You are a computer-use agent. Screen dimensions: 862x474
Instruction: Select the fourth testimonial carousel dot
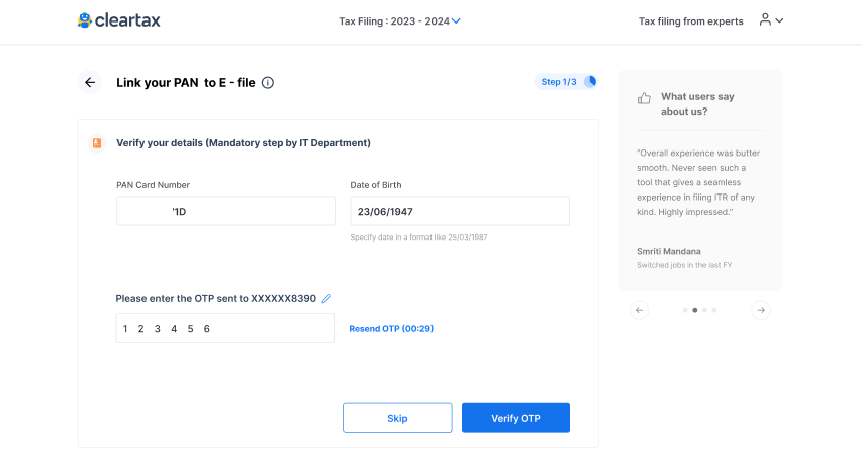pos(714,310)
